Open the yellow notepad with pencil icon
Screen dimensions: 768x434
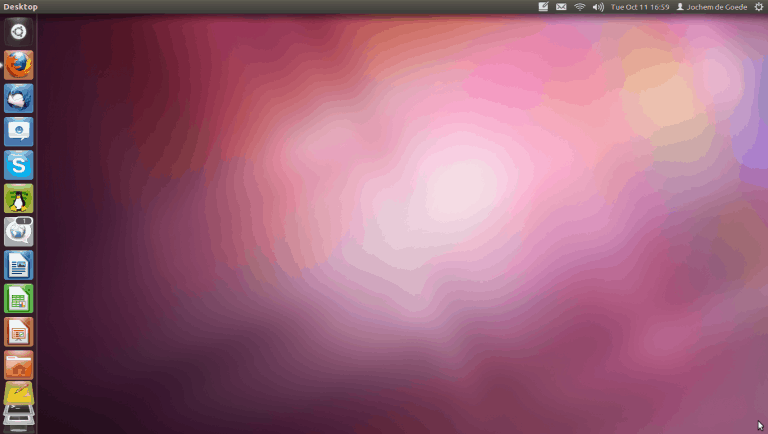point(19,393)
